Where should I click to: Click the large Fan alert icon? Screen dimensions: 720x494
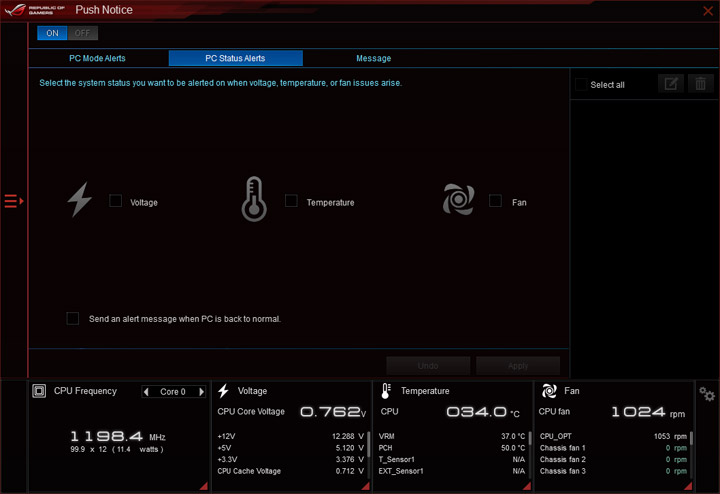458,199
